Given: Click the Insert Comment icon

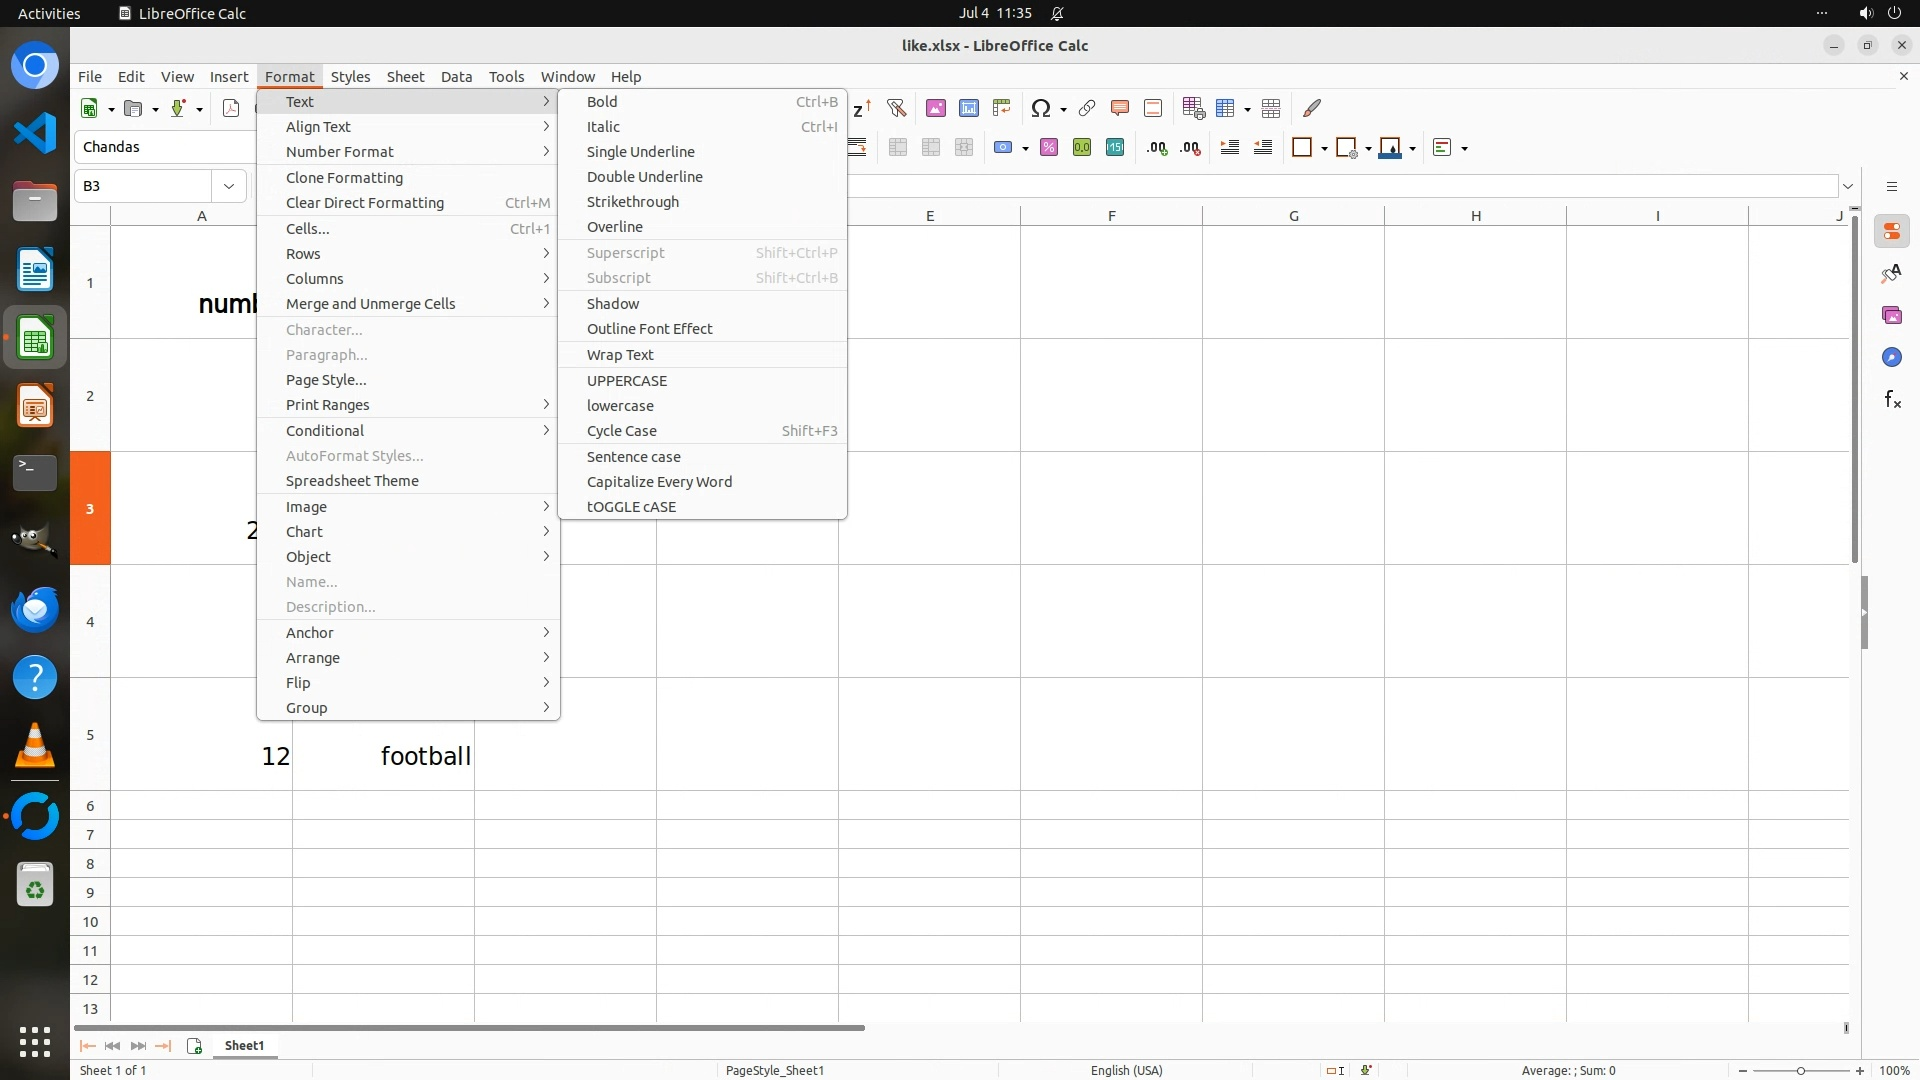Looking at the screenshot, I should [x=1120, y=108].
